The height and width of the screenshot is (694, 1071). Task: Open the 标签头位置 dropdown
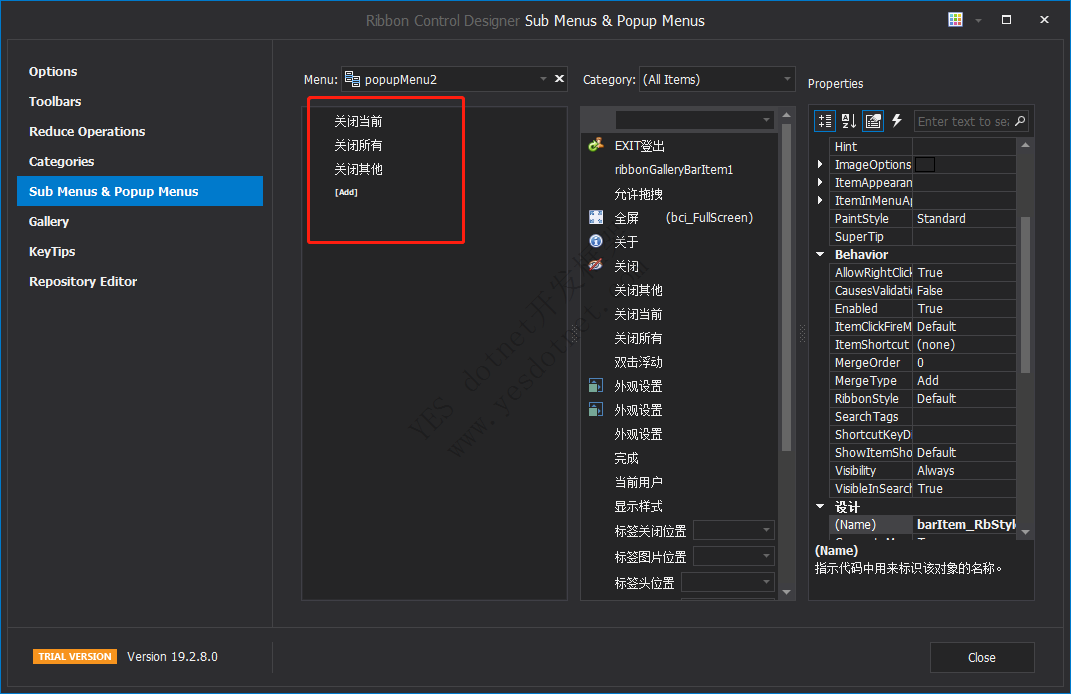(x=766, y=582)
